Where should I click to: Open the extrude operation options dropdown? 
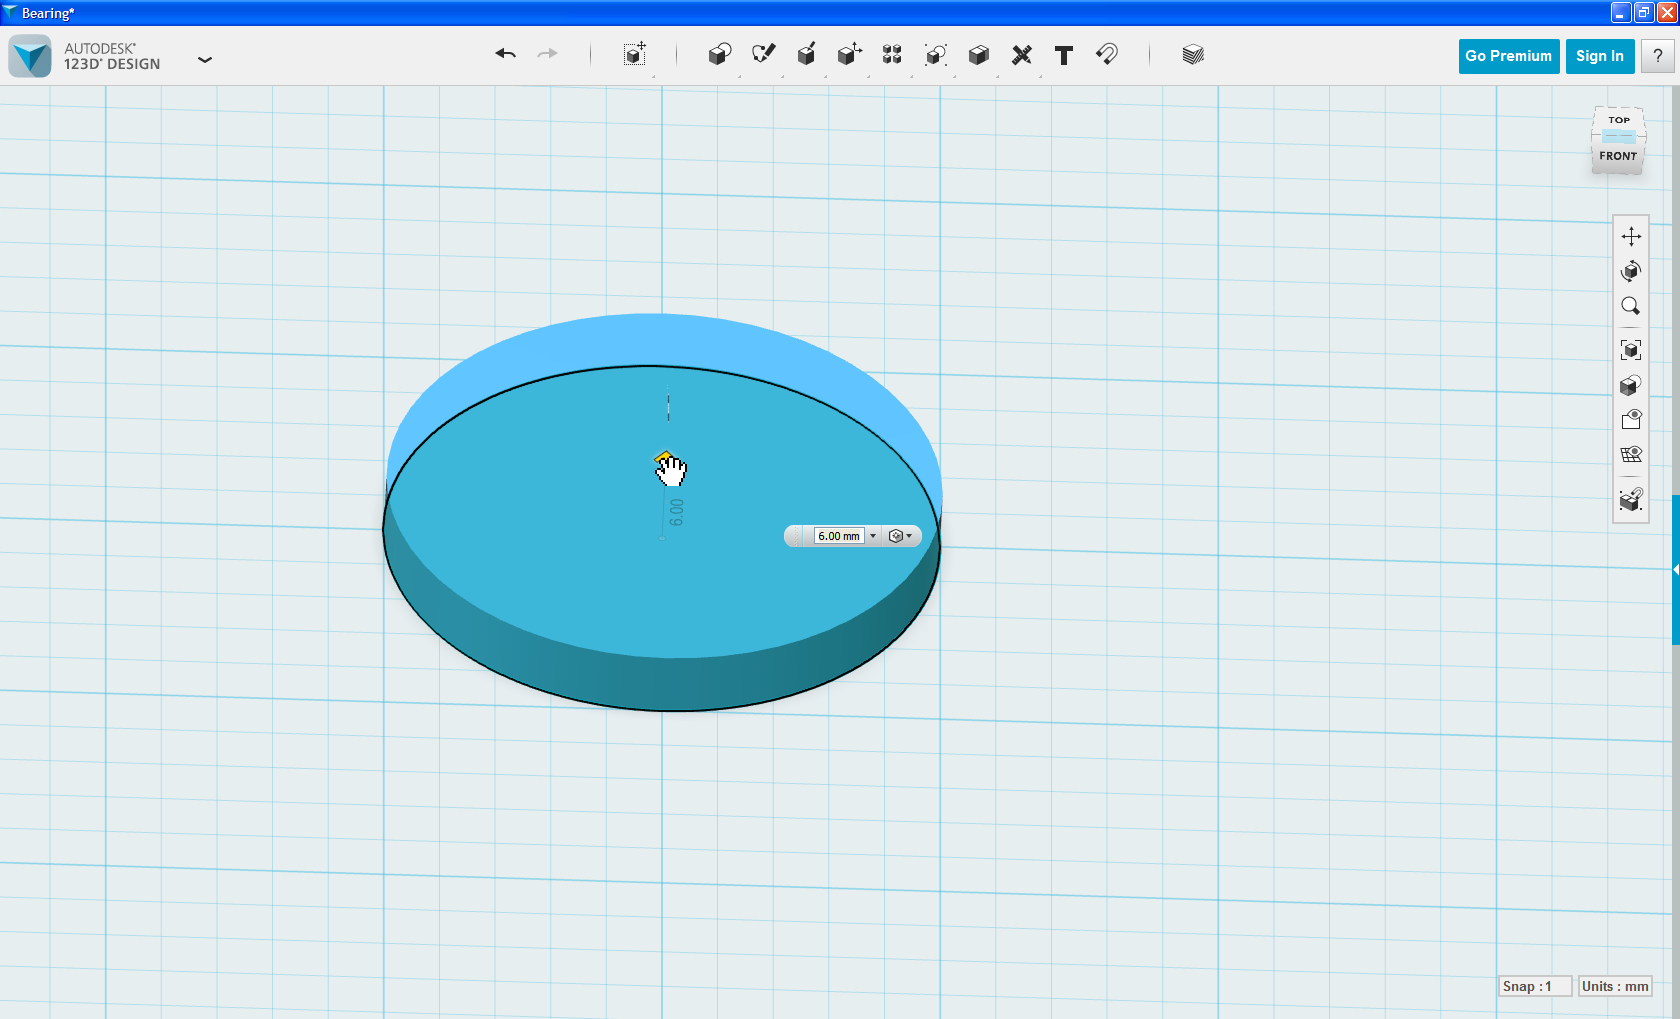[900, 536]
